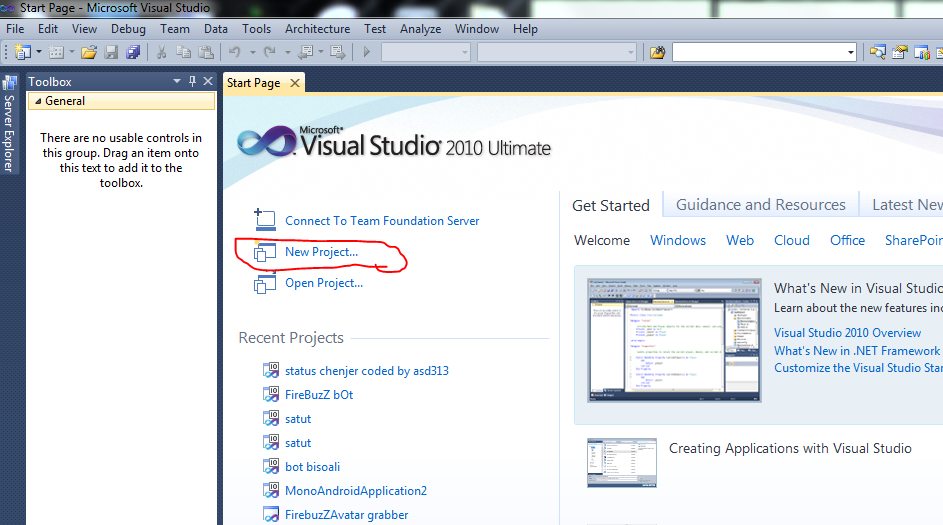The image size is (943, 525).
Task: Switch to Guidance and Resources tab
Action: (761, 205)
